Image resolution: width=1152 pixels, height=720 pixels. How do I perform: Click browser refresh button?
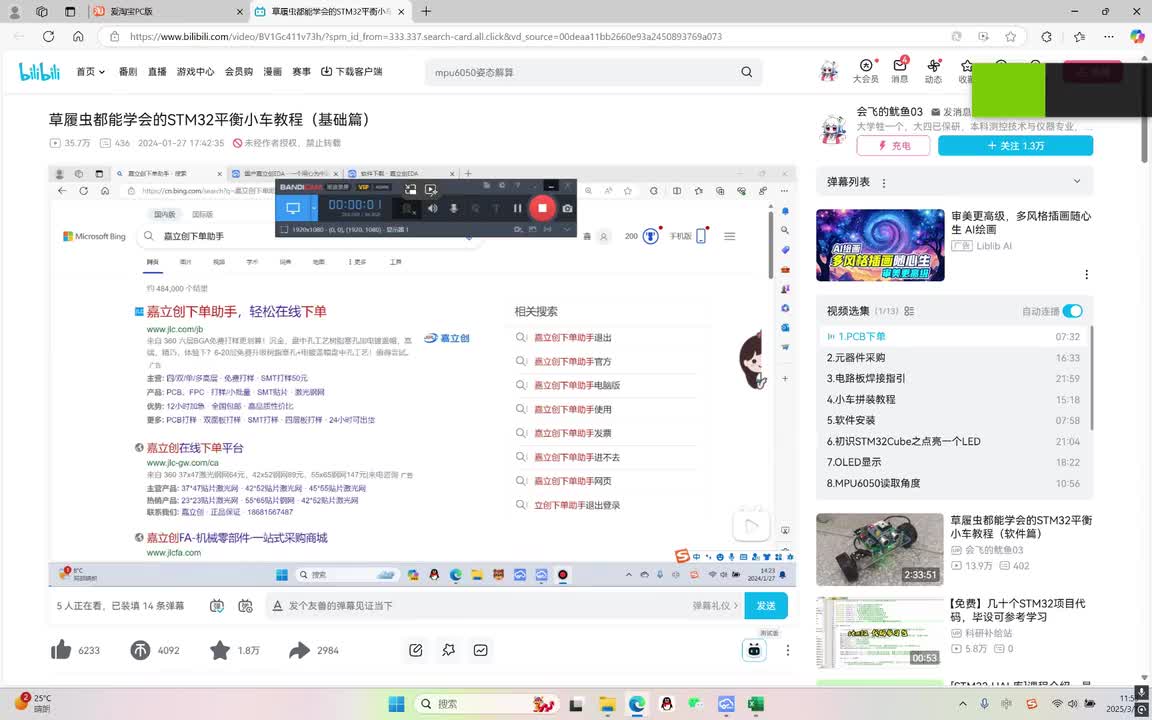[x=48, y=36]
